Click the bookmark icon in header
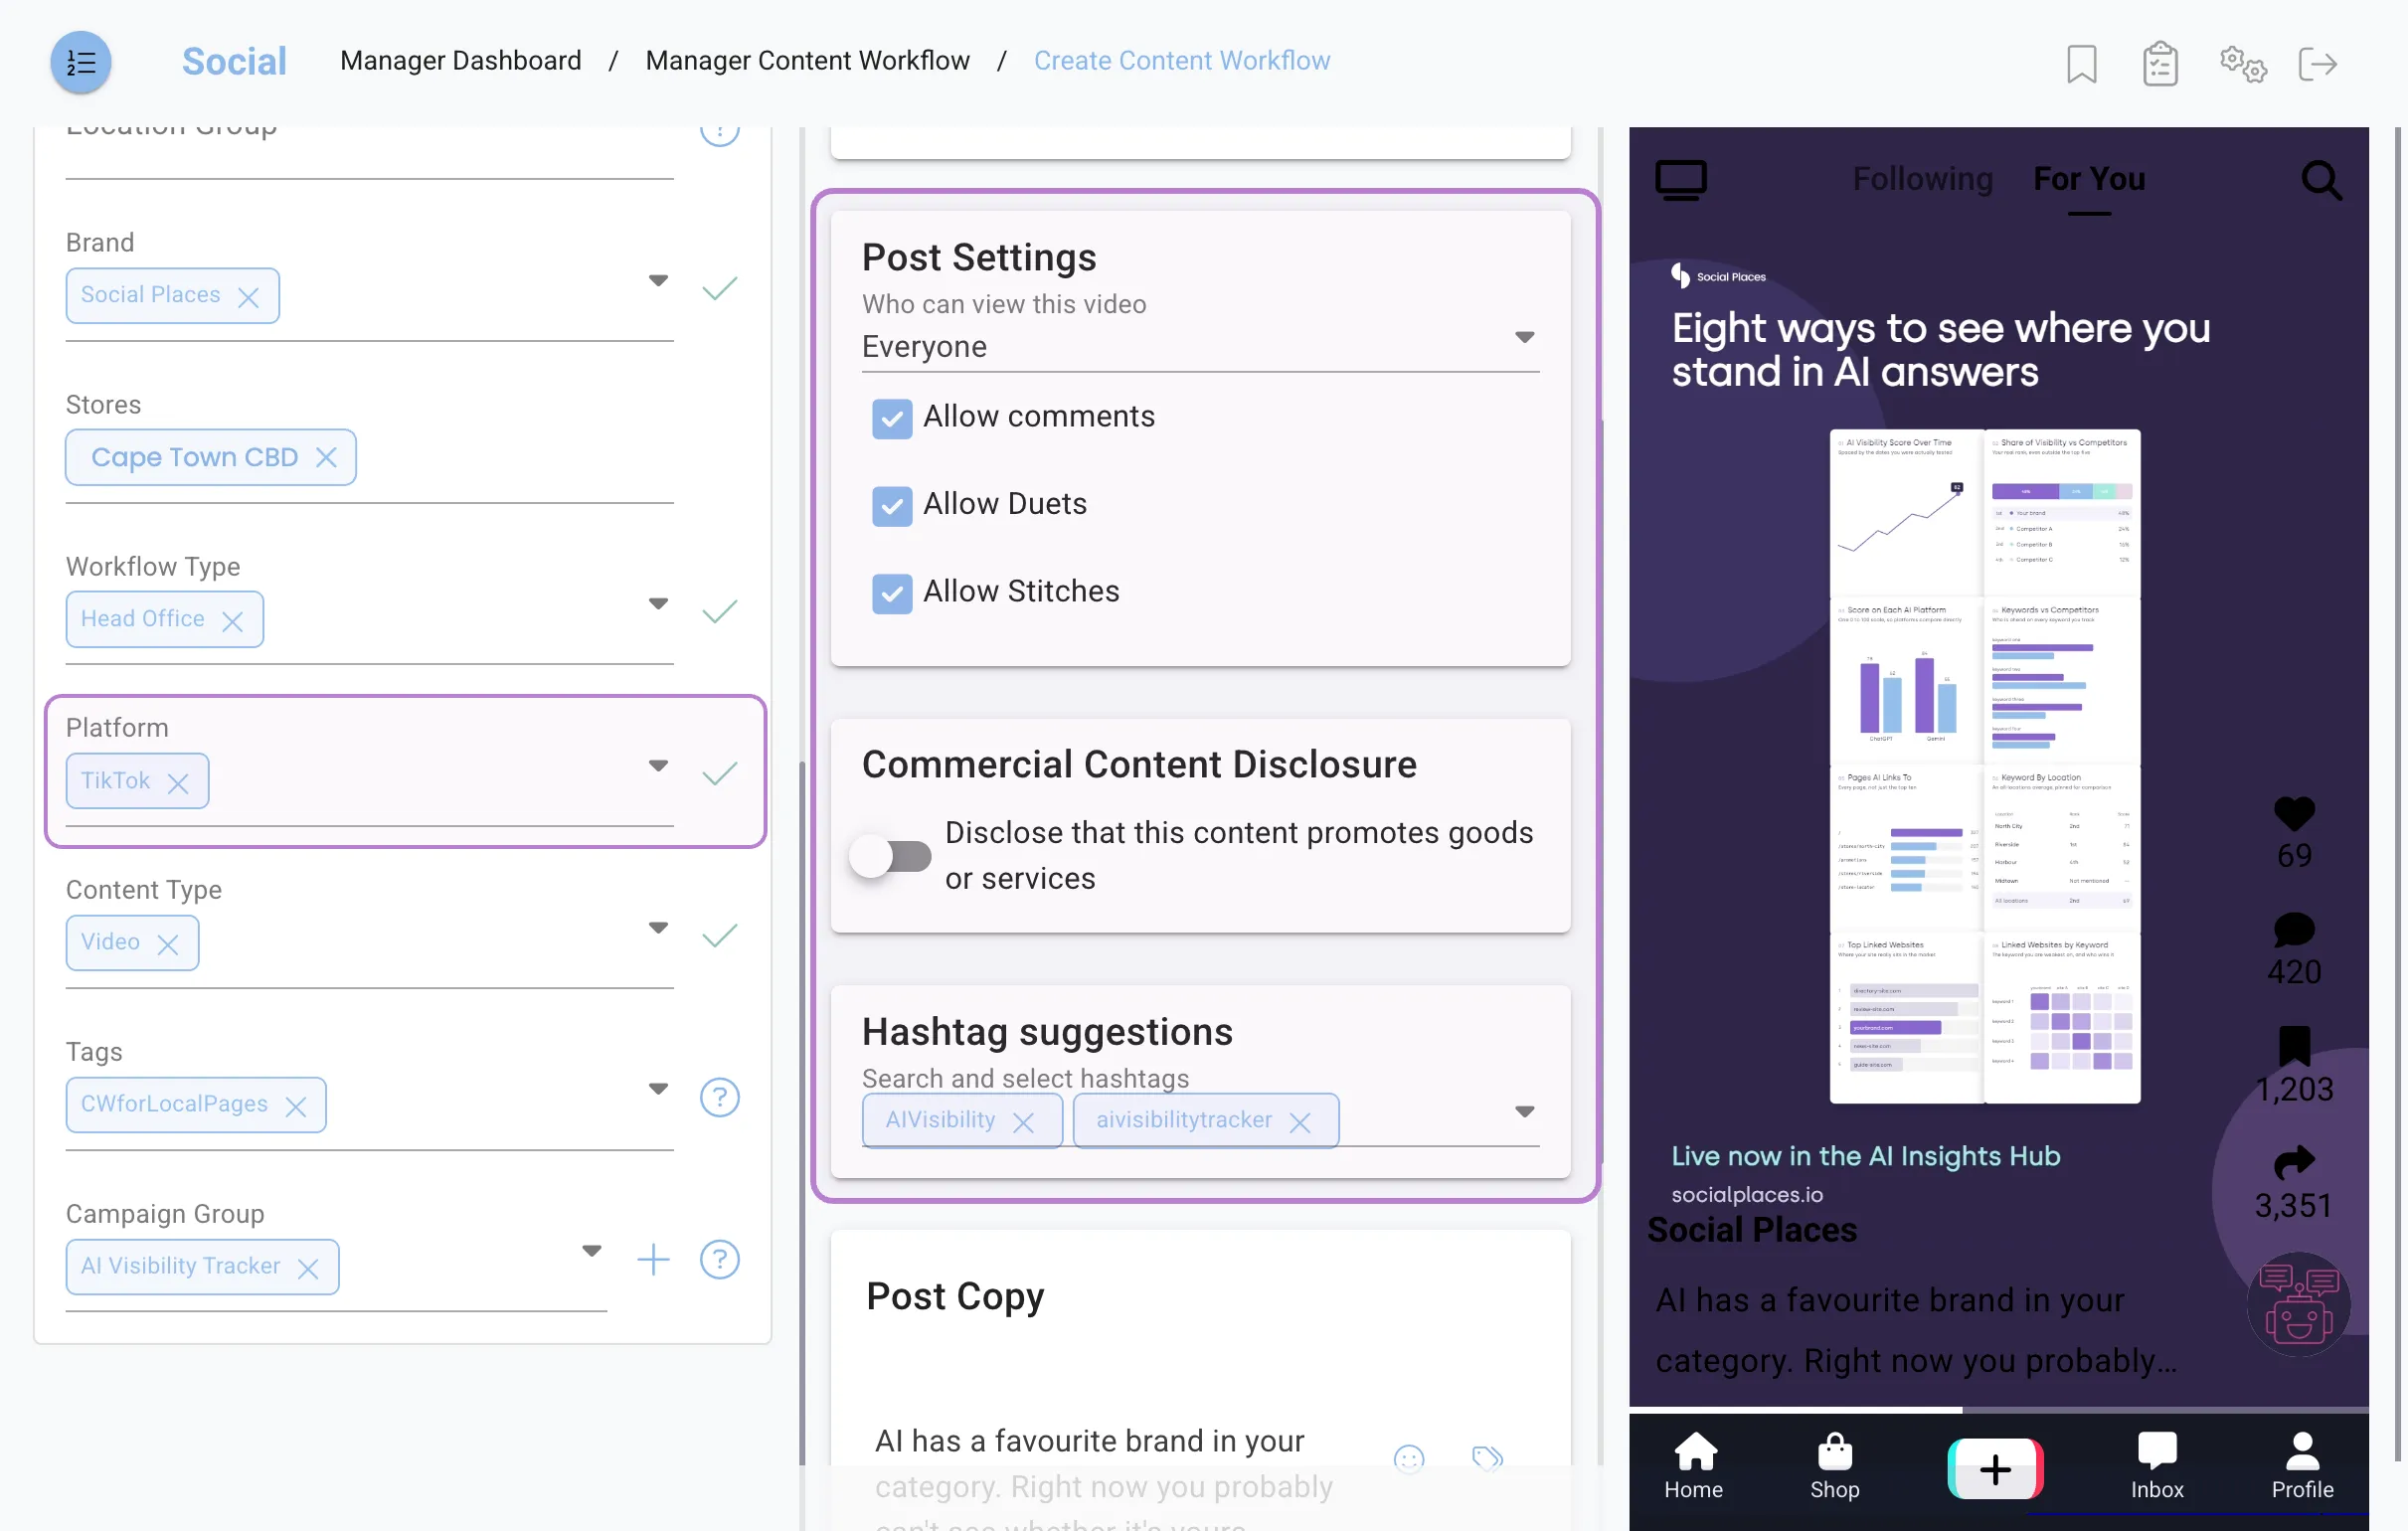The height and width of the screenshot is (1531, 2408). 2081,64
